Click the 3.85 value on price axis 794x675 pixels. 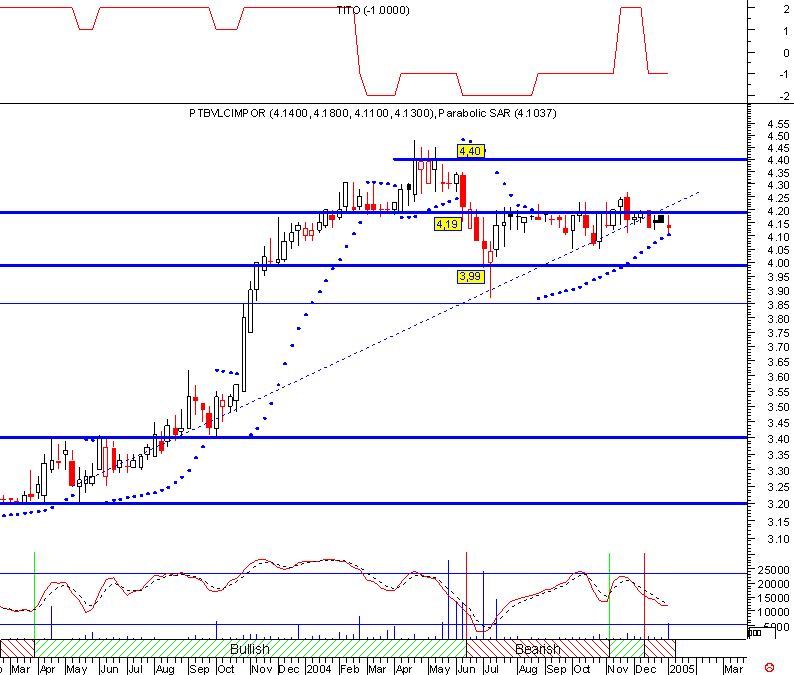point(778,305)
